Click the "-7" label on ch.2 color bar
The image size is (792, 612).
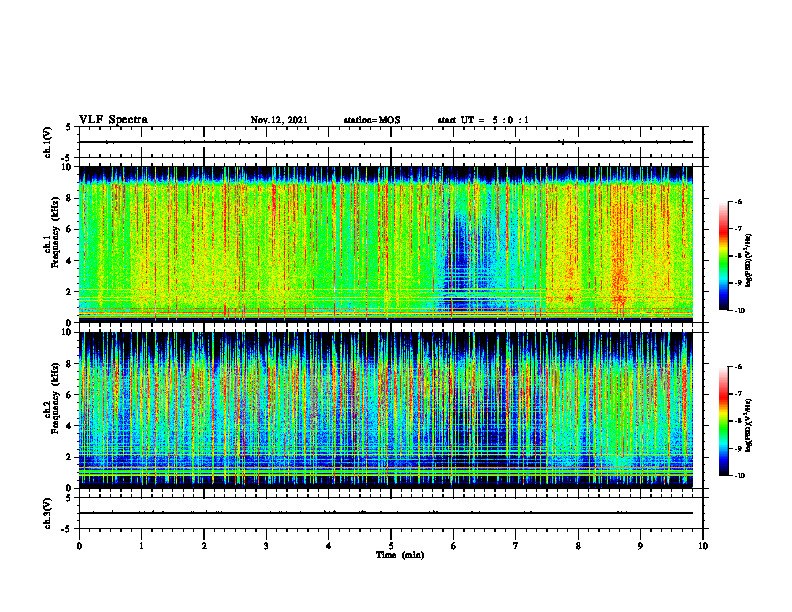pyautogui.click(x=738, y=394)
